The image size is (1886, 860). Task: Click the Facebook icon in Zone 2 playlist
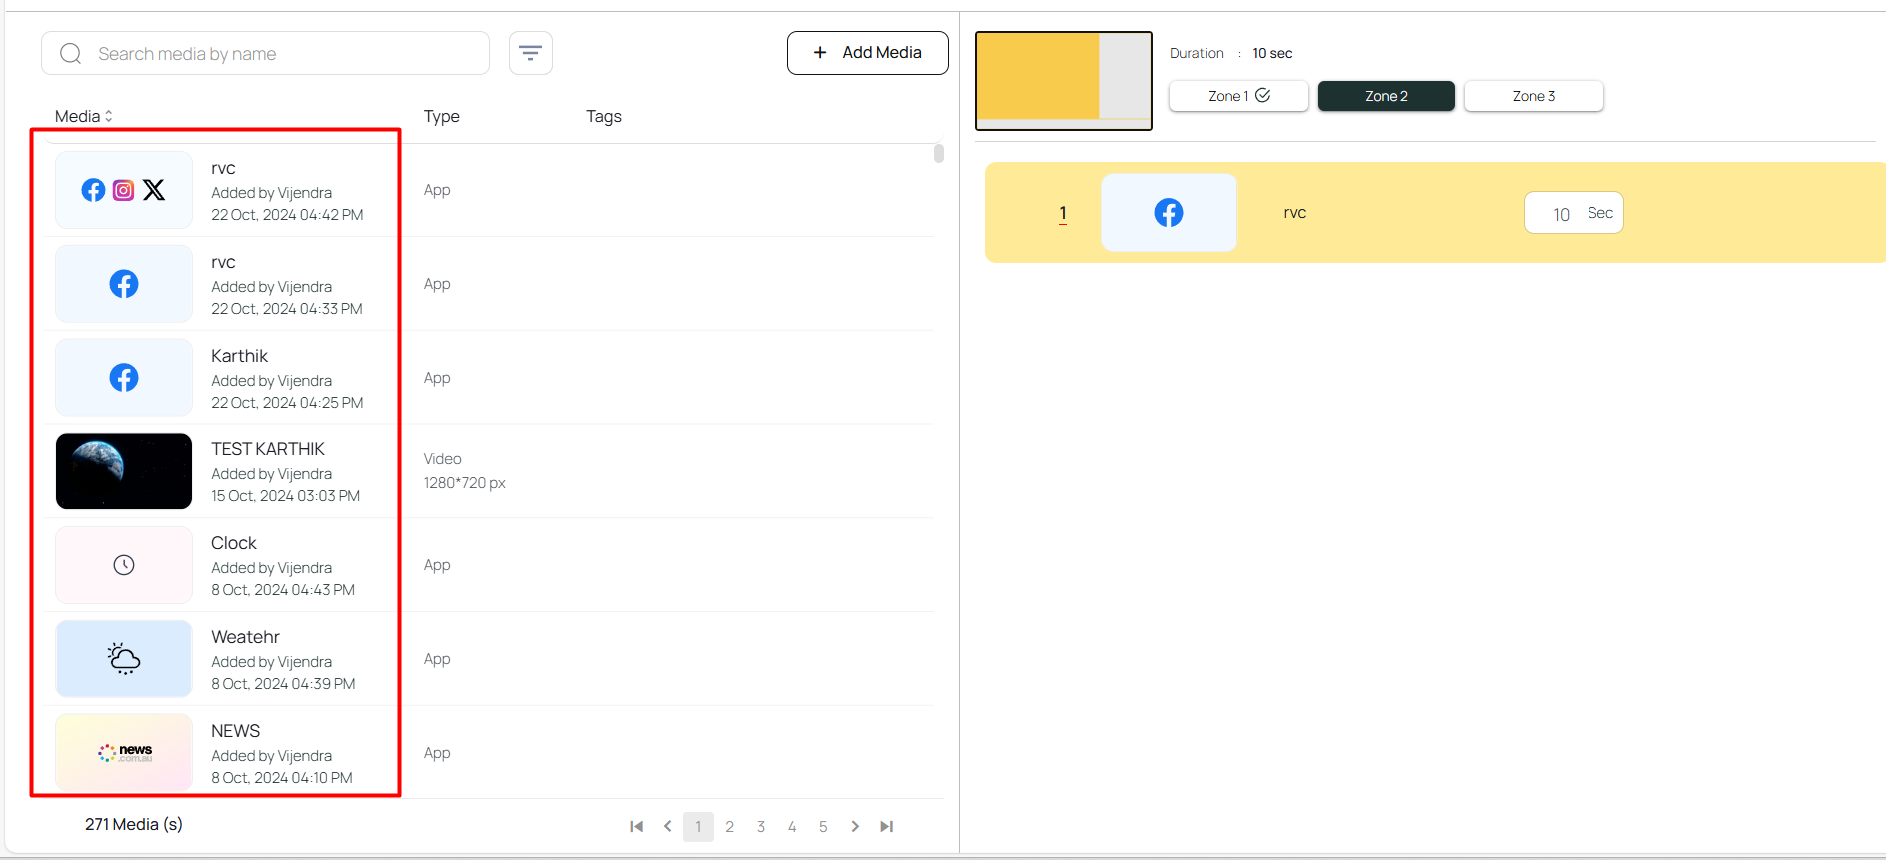tap(1168, 213)
